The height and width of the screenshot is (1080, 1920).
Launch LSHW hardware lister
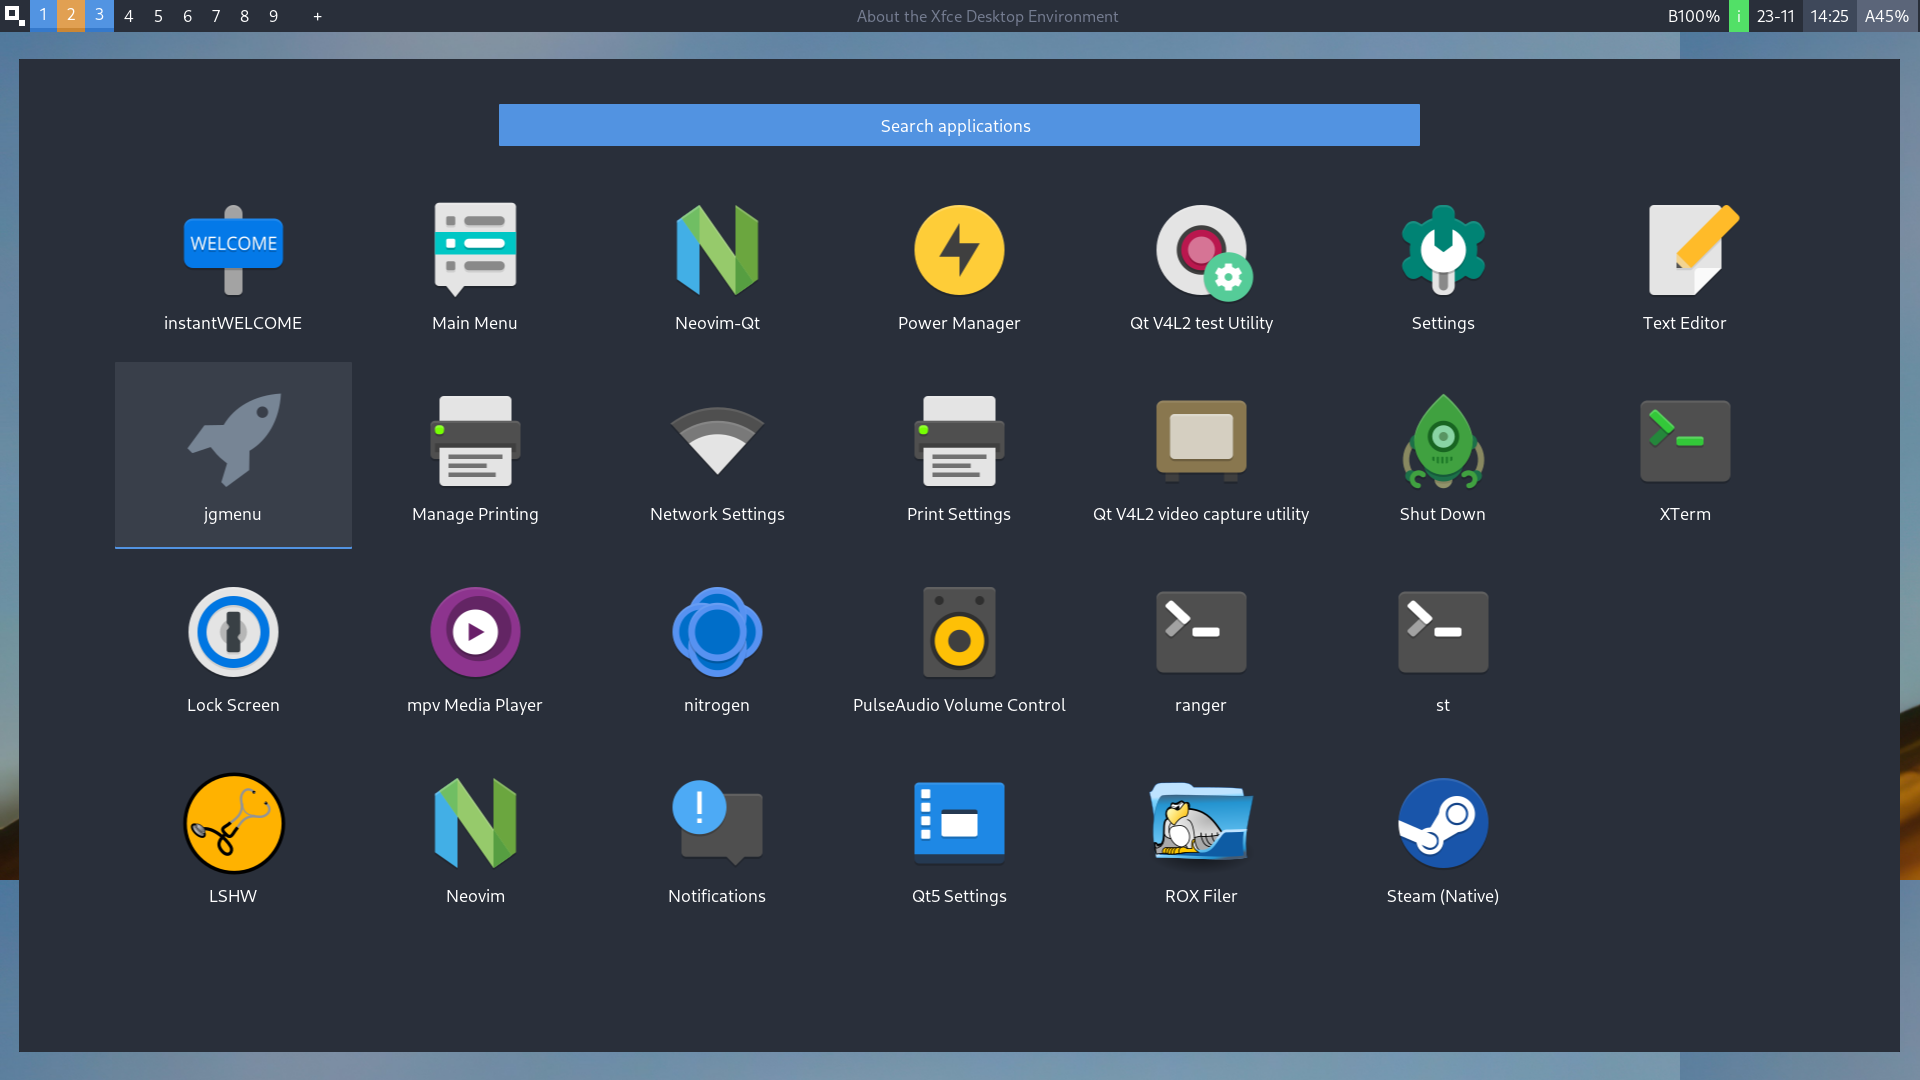pyautogui.click(x=233, y=823)
